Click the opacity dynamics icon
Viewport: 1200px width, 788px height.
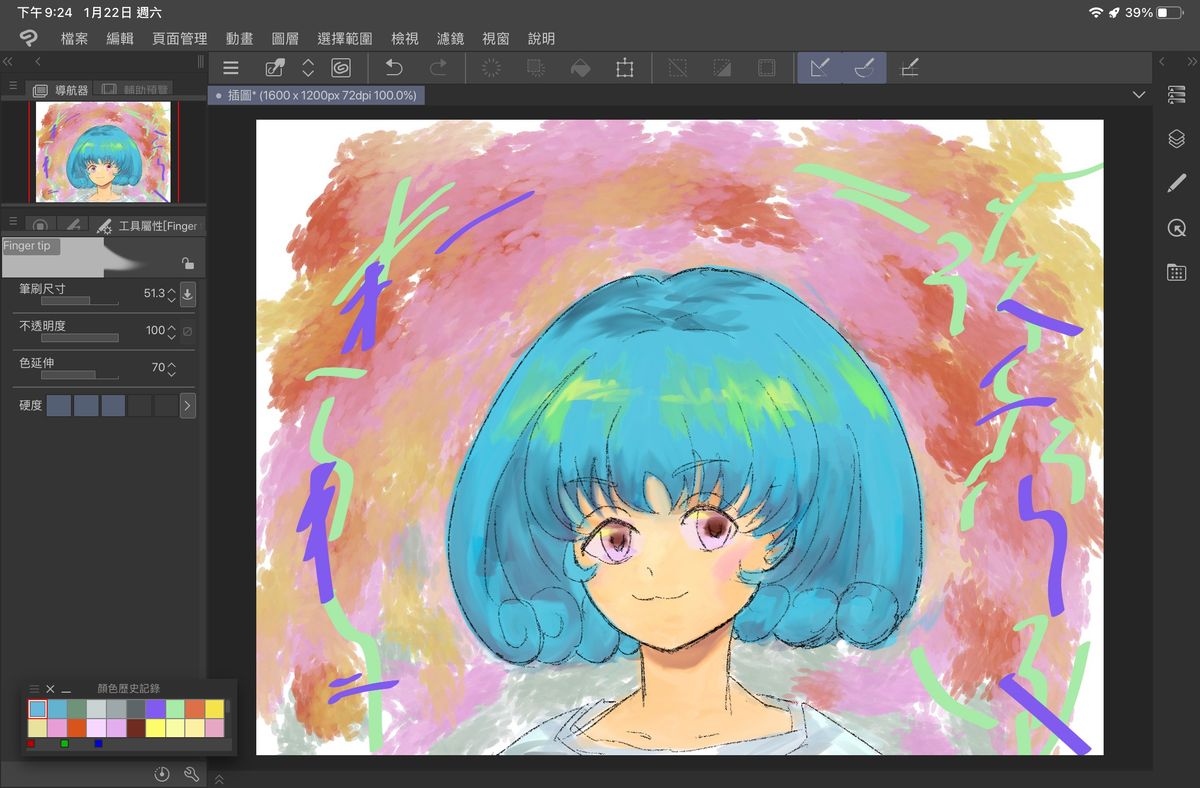click(187, 330)
